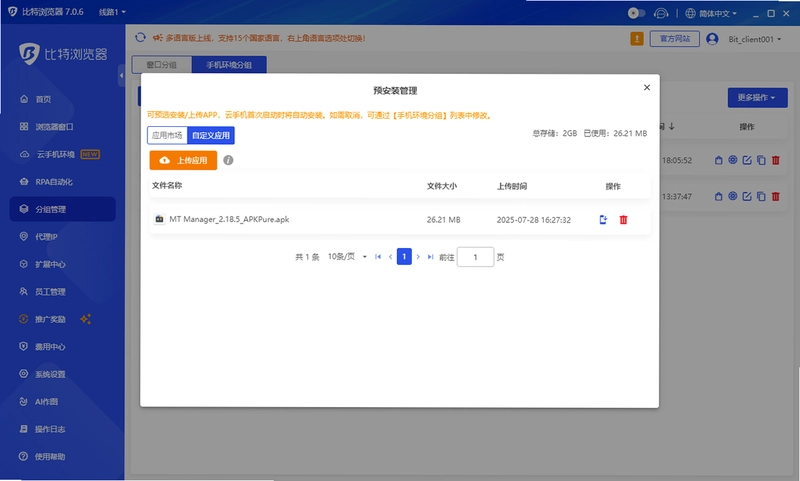Click the 官方网站 button
This screenshot has height=481, width=800.
(674, 39)
